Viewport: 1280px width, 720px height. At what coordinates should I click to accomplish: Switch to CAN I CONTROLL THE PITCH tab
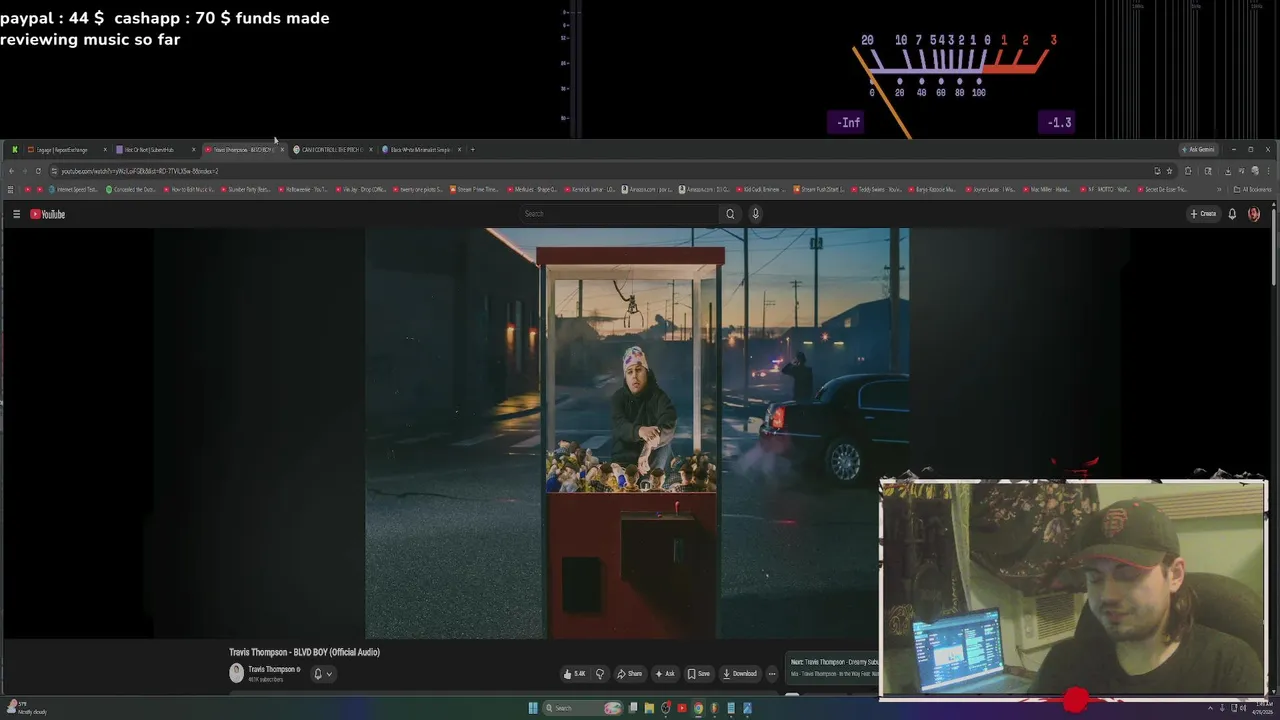pos(332,150)
